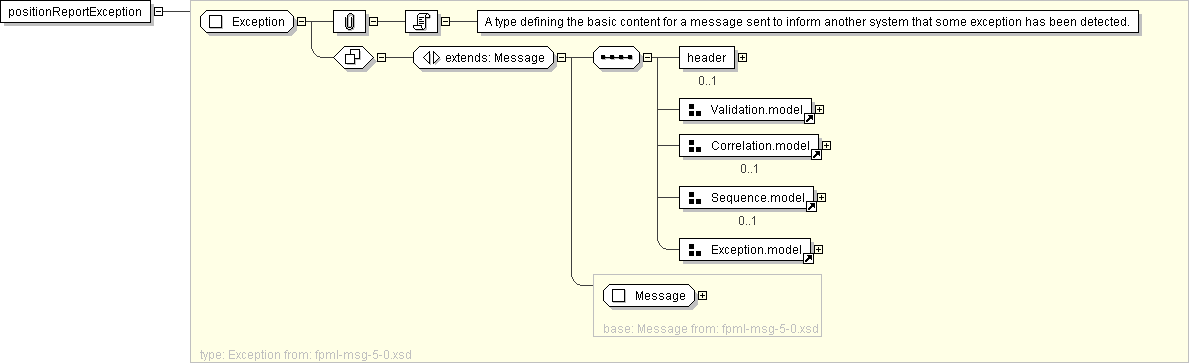The height and width of the screenshot is (364, 1190).
Task: Click the Exception description annotation text
Action: (x=807, y=22)
